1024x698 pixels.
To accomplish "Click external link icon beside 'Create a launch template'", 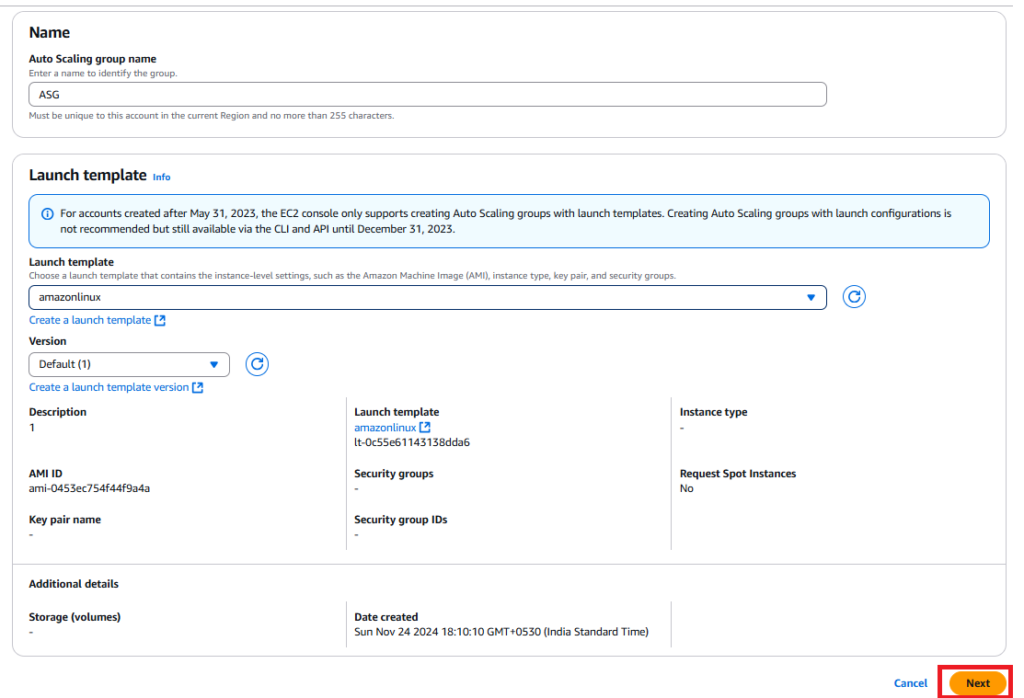I will [160, 321].
